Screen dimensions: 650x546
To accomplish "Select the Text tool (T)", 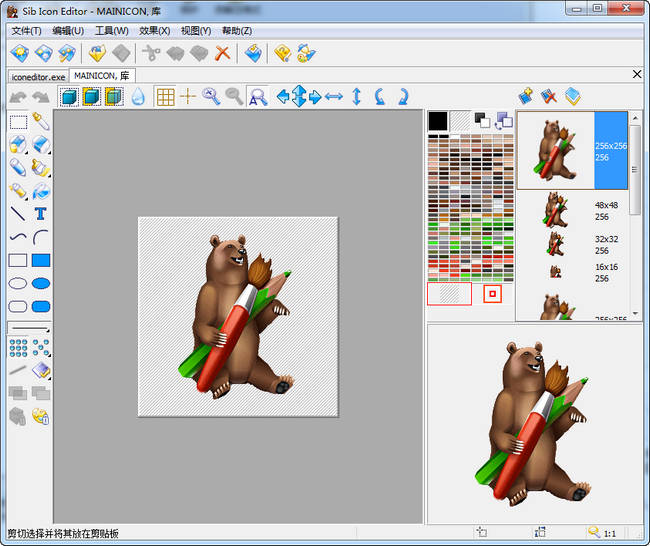I will [40, 214].
